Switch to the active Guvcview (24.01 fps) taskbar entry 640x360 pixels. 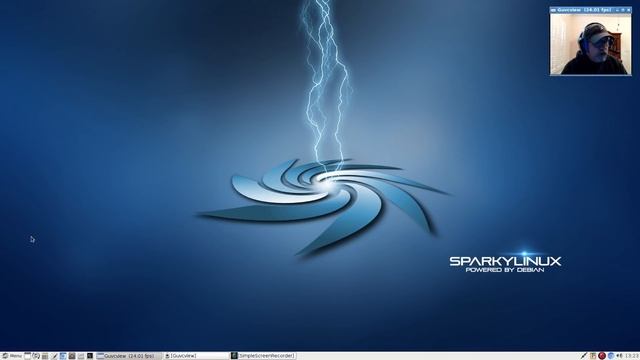129,356
